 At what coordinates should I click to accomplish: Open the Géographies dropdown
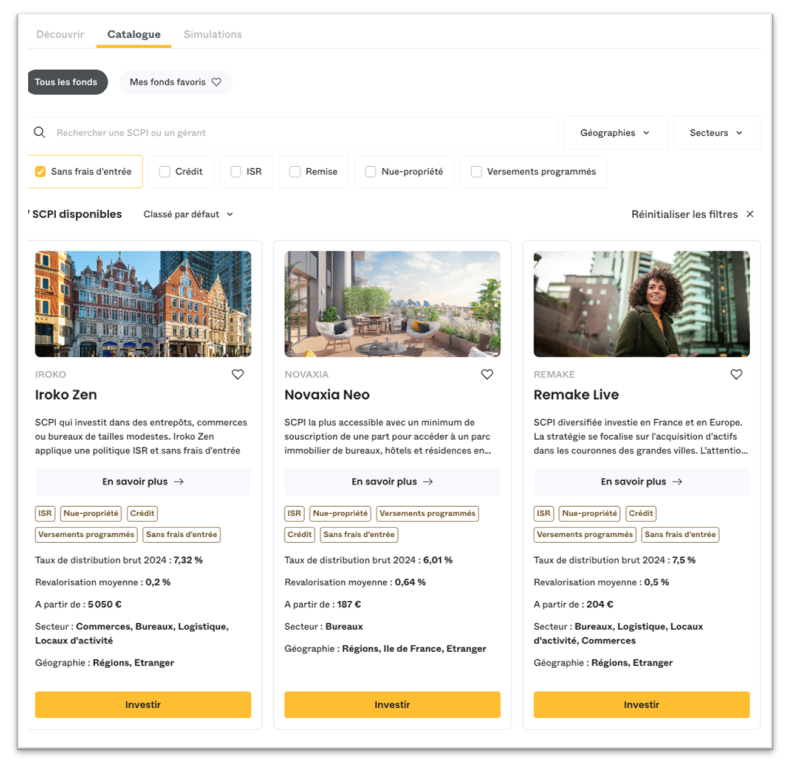click(x=615, y=133)
